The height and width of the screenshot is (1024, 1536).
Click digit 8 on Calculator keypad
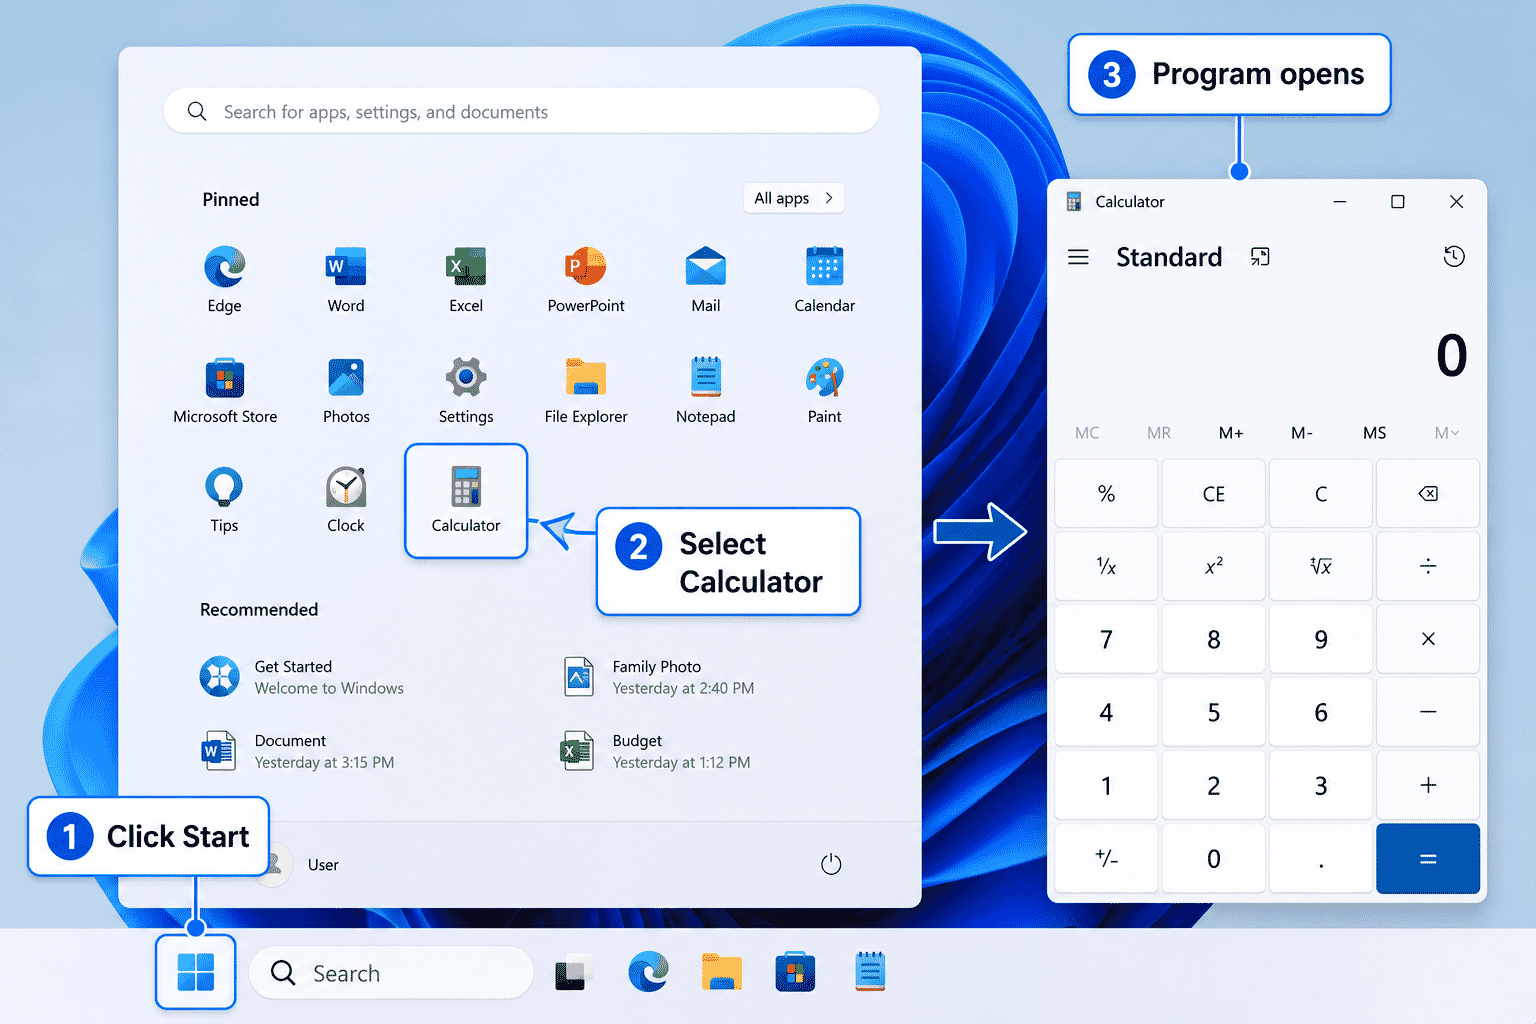(x=1214, y=639)
